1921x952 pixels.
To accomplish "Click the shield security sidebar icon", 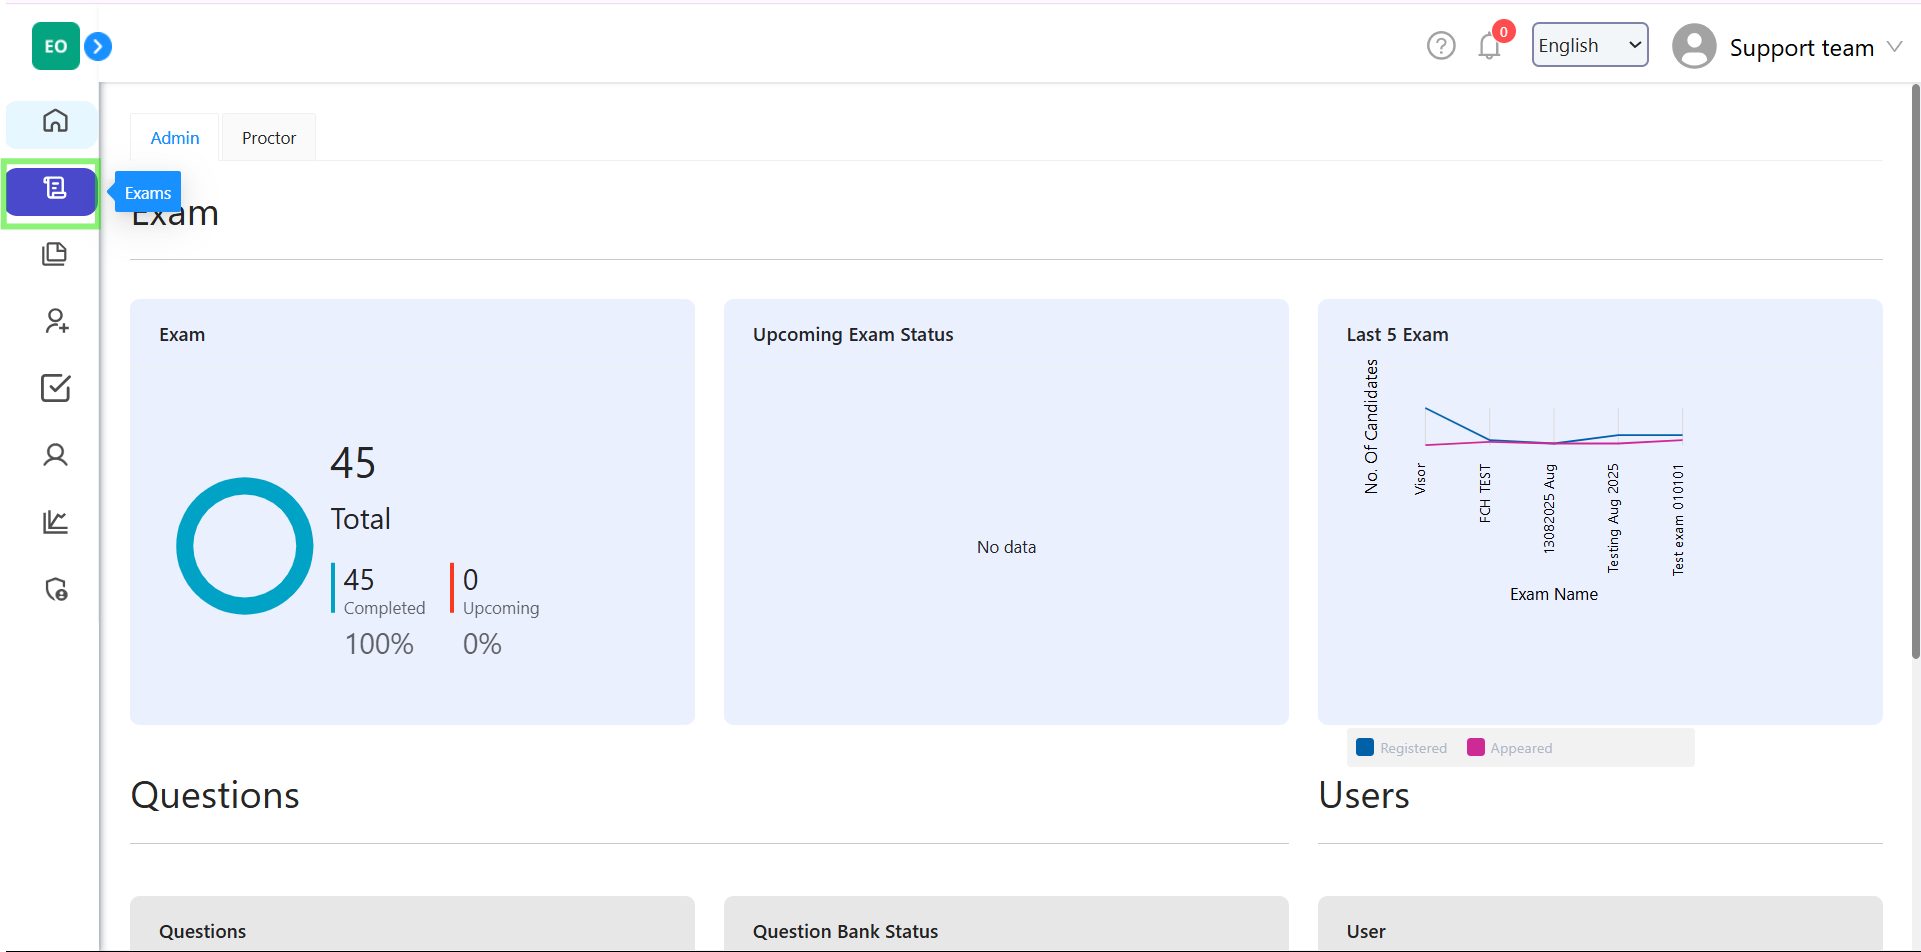I will pyautogui.click(x=56, y=589).
